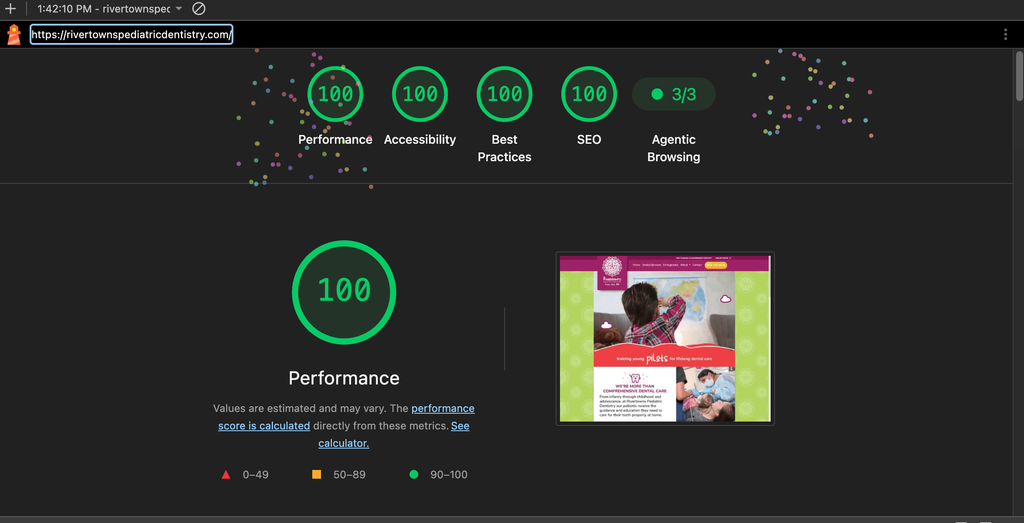Click the green circle 90–100 legend icon
The width and height of the screenshot is (1024, 523).
click(413, 475)
